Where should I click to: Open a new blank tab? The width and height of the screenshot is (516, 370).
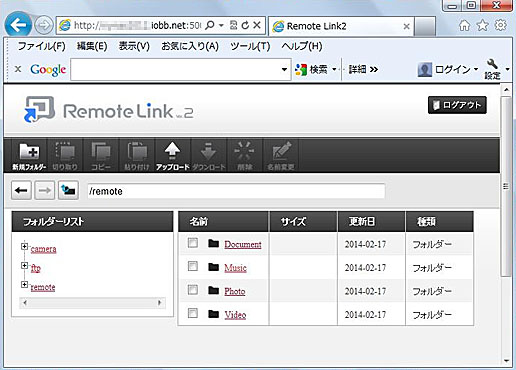tap(425, 26)
